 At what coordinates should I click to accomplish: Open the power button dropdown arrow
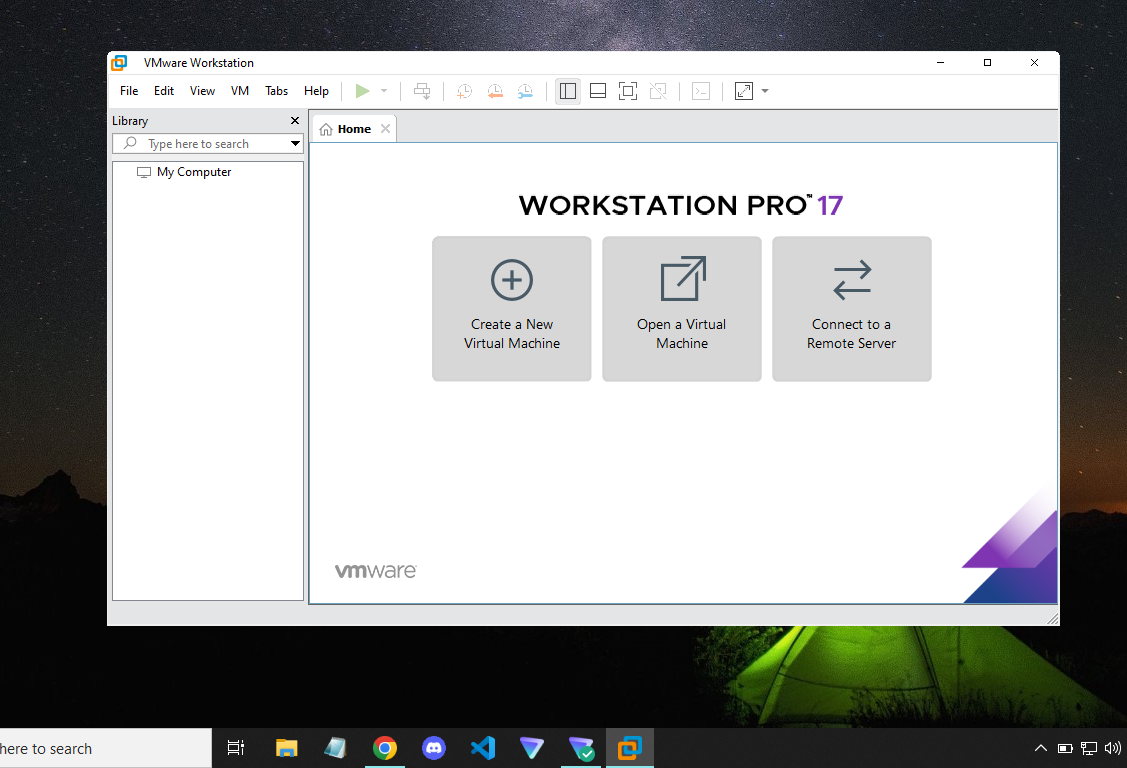383,91
